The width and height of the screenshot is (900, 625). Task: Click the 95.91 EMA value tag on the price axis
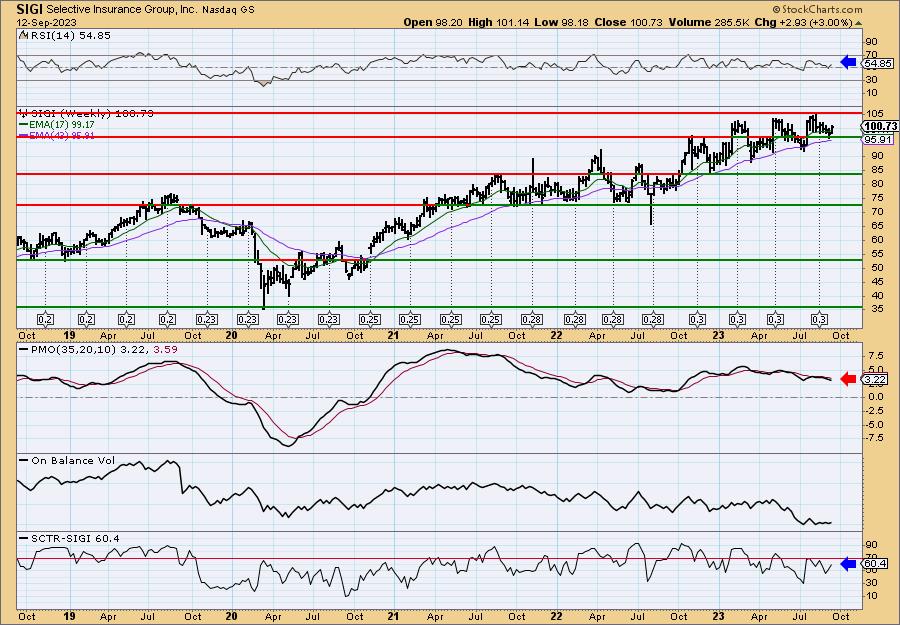coord(878,139)
